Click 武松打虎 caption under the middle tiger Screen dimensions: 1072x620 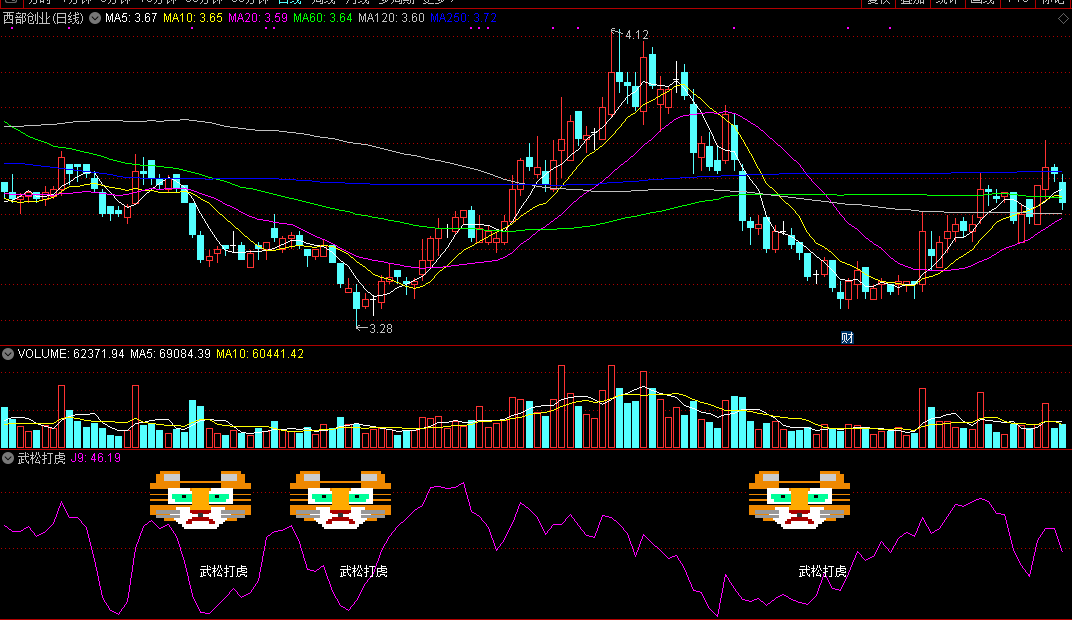(364, 571)
